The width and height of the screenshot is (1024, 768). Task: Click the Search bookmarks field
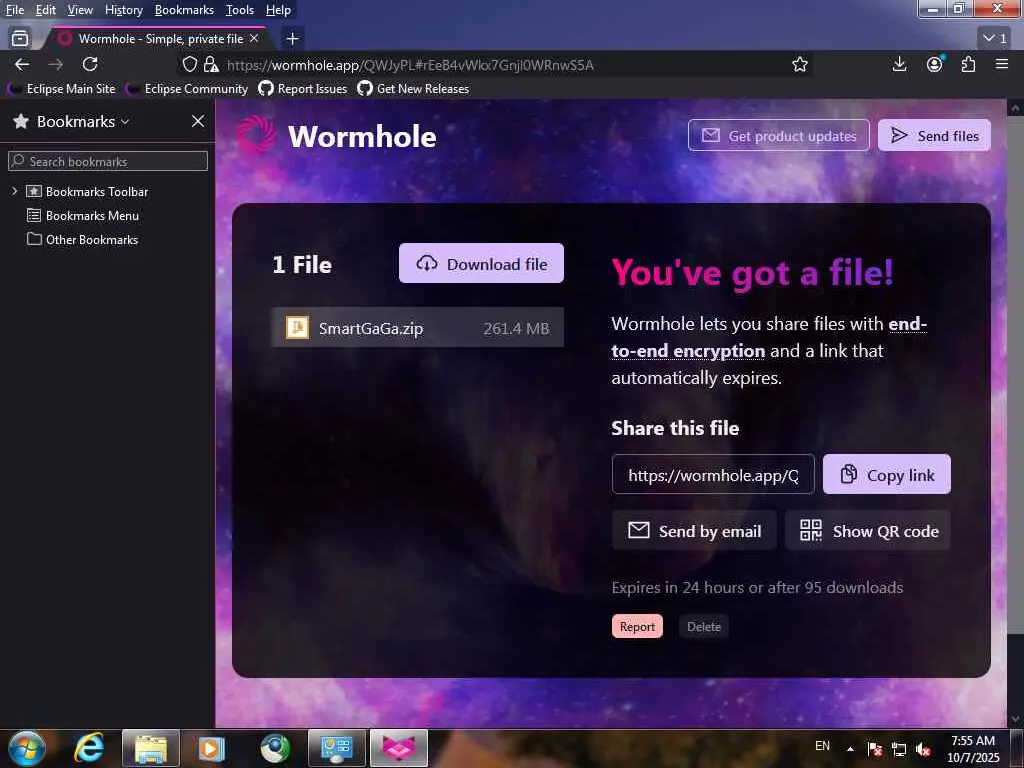(x=108, y=161)
